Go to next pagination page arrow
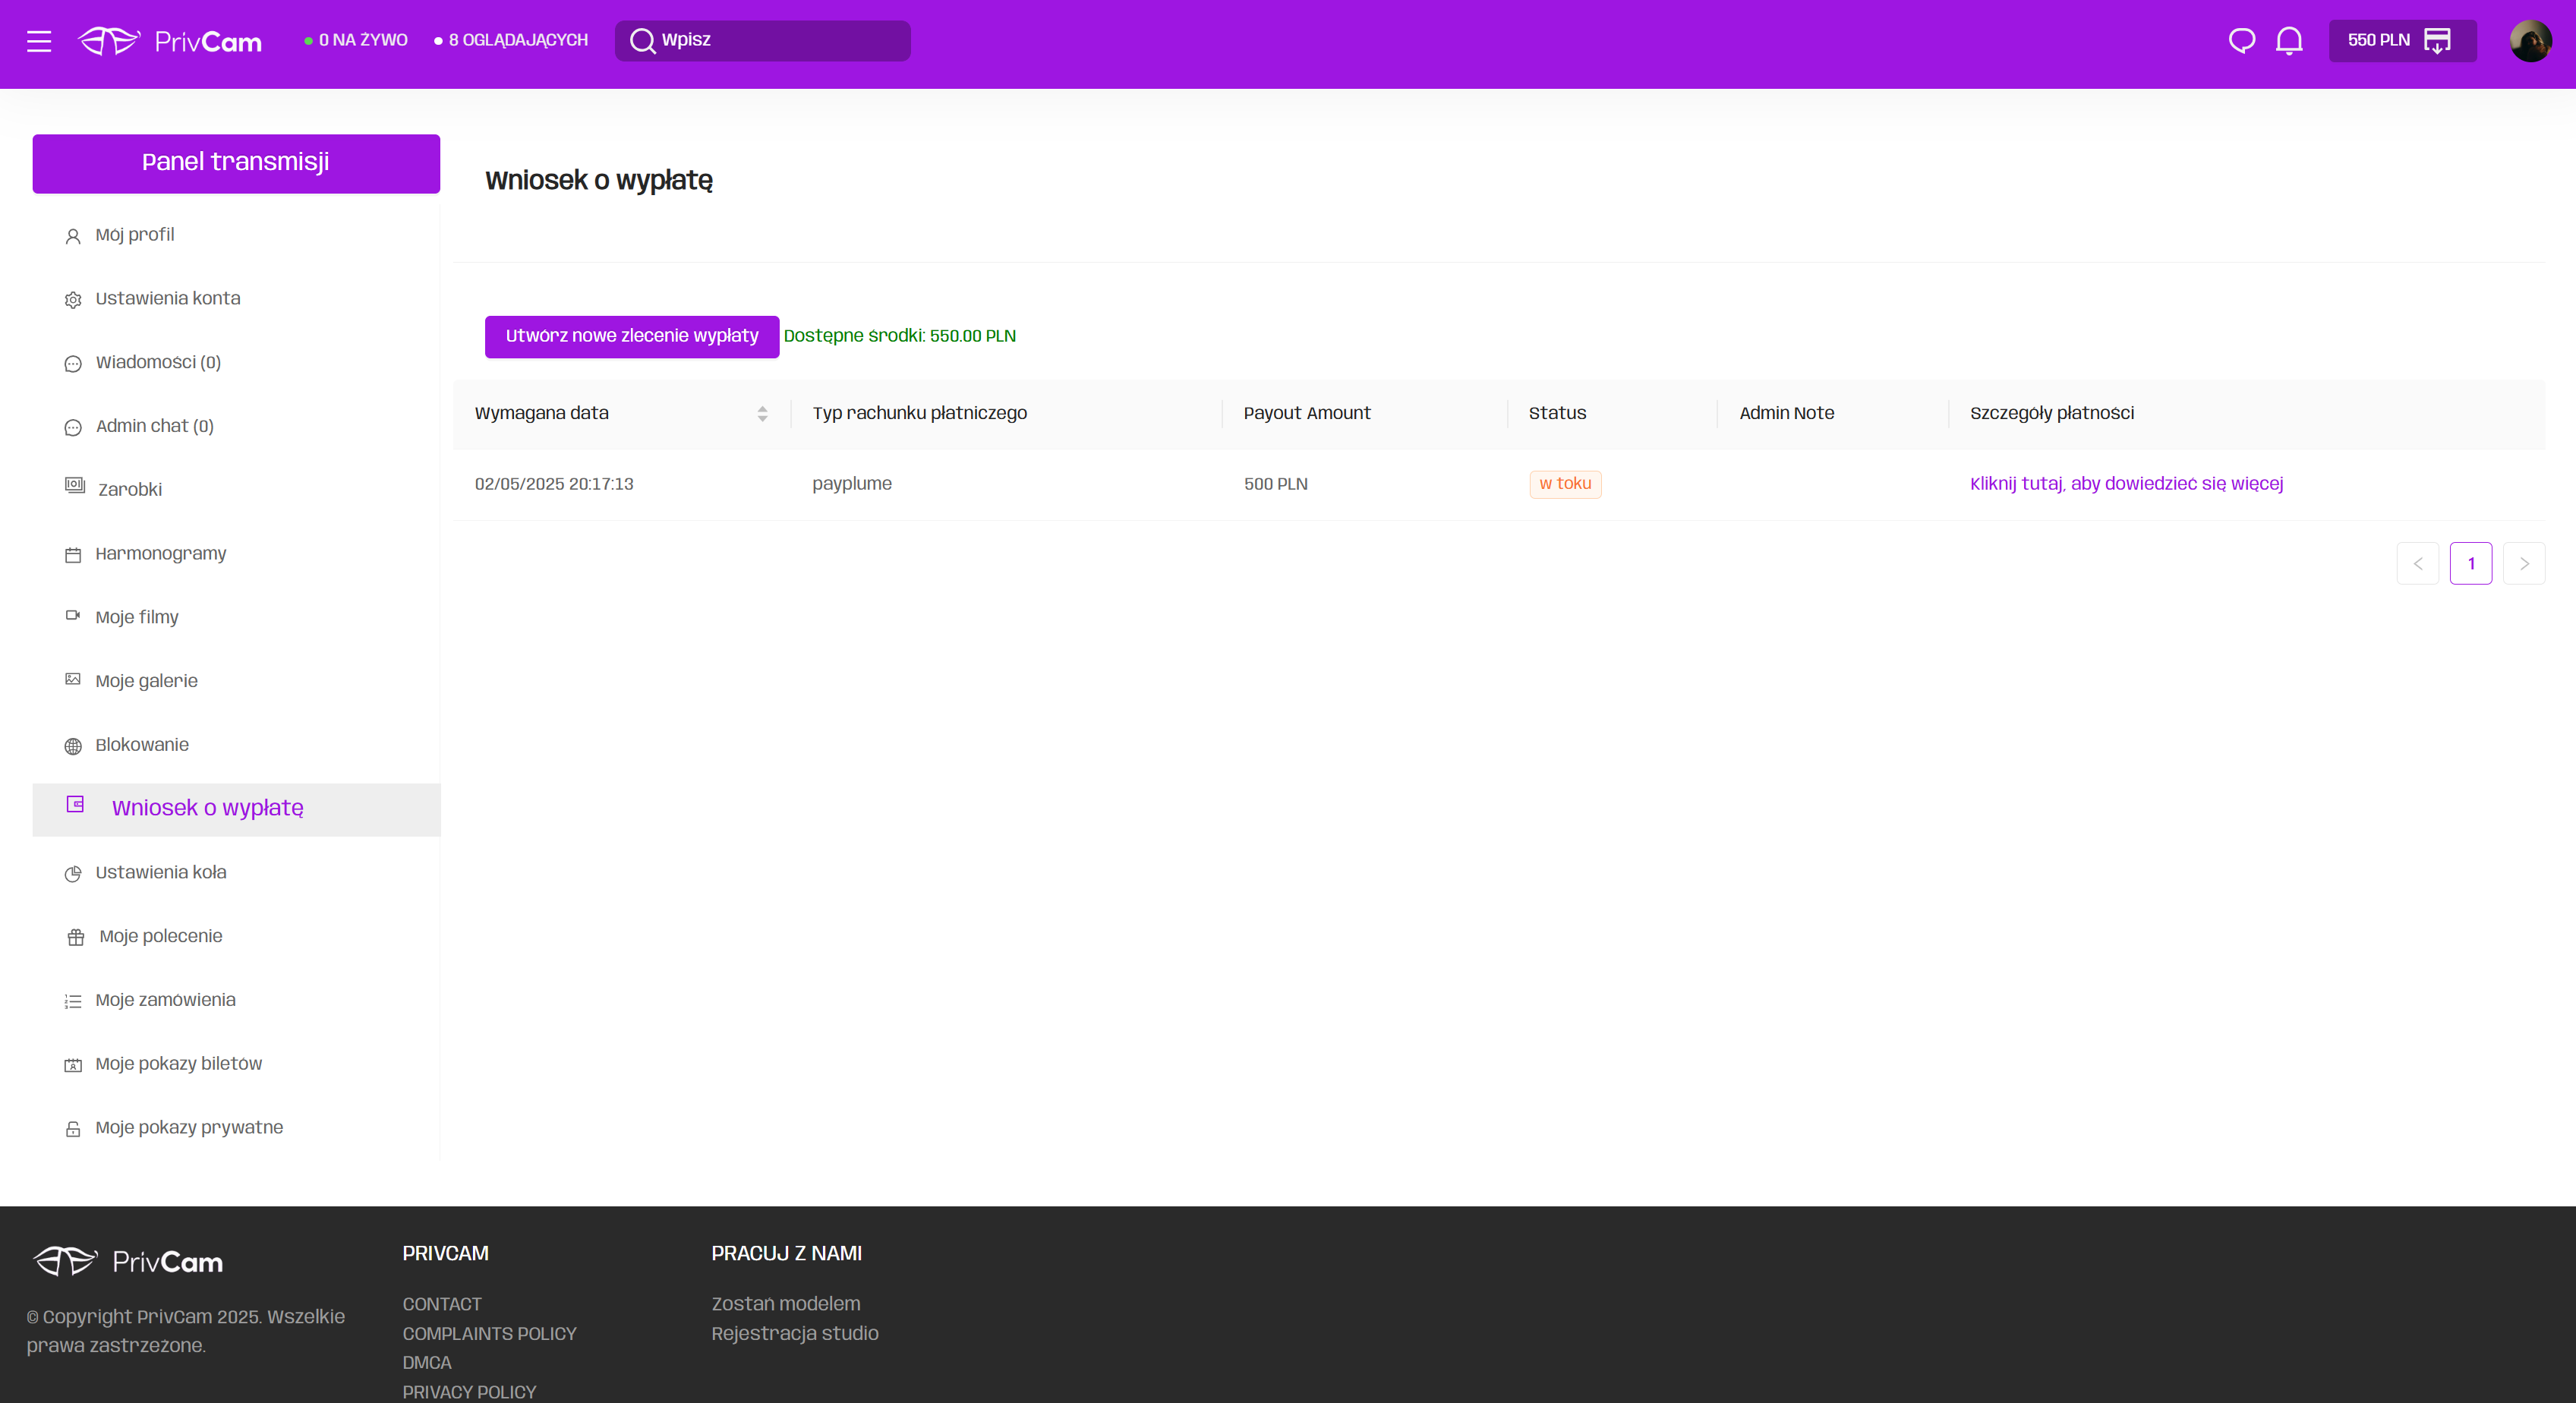Screen dimensions: 2576x1403 2523,564
